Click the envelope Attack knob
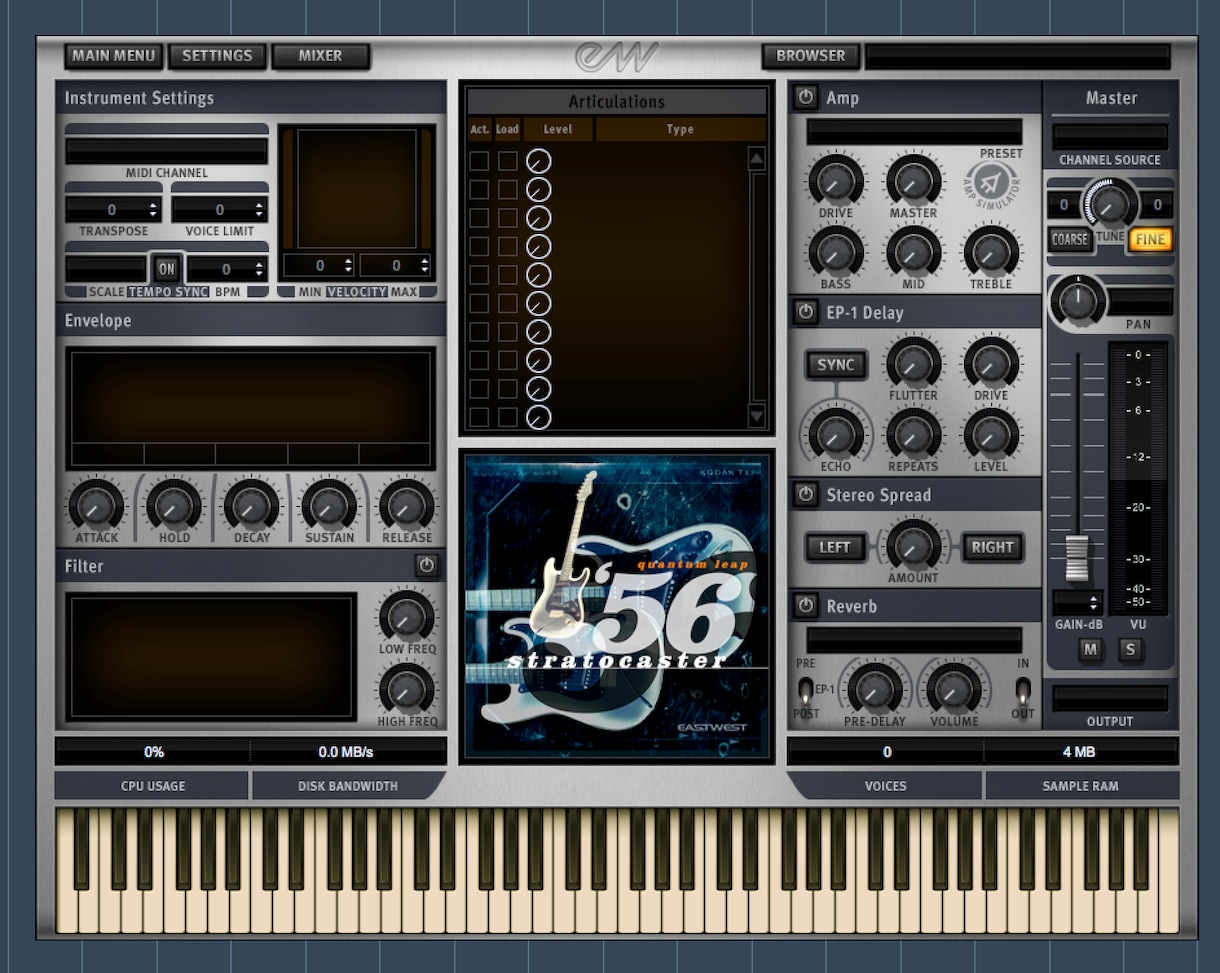Image resolution: width=1220 pixels, height=973 pixels. (95, 505)
